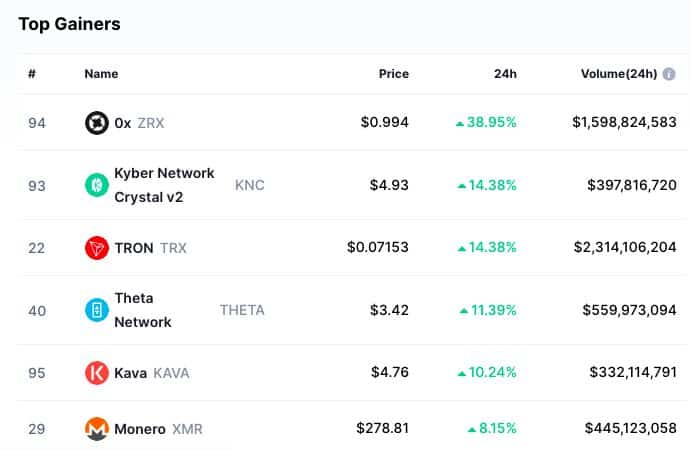
Task: Sort by the Volume(24h) column header
Action: 618,74
